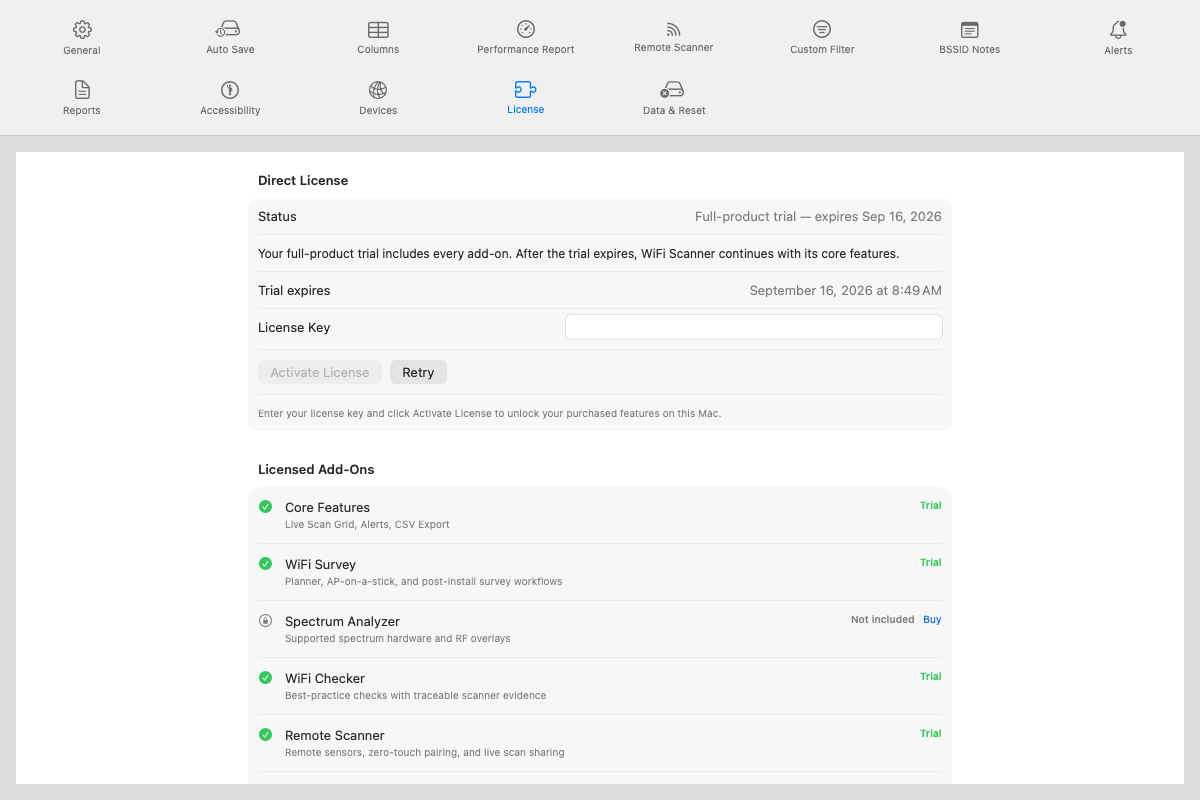Click the 'Not included' label for Spectrum Analyzer
Screen dimensions: 1200x800
pos(883,620)
